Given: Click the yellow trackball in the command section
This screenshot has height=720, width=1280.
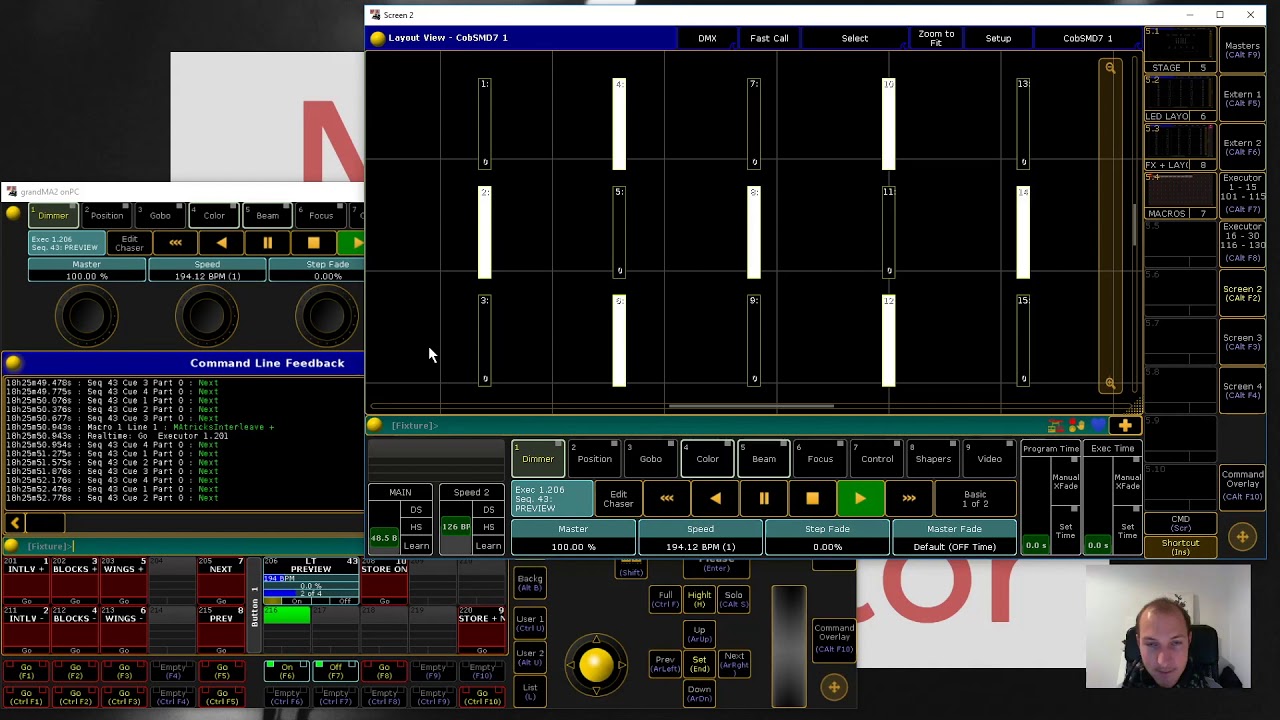Looking at the screenshot, I should [x=596, y=664].
